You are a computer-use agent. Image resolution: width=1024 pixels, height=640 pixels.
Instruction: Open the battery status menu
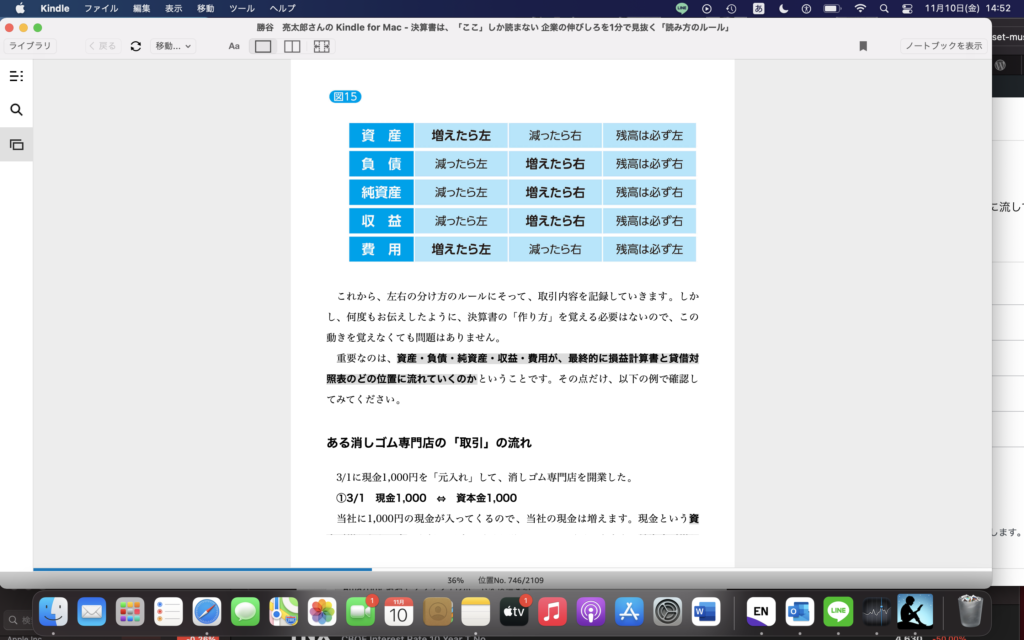point(830,10)
